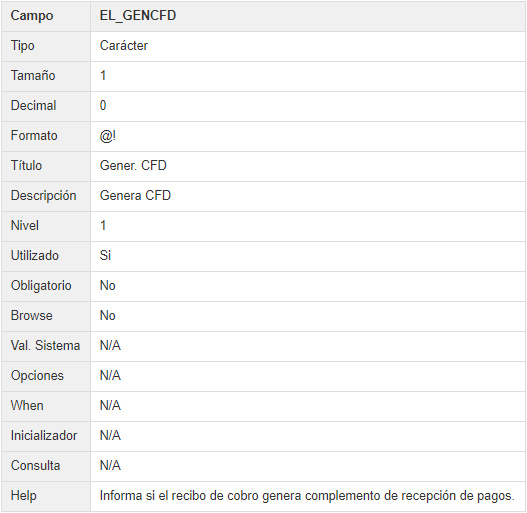Click the Título row label
Screen dimensions: 527x513
pyautogui.click(x=26, y=166)
